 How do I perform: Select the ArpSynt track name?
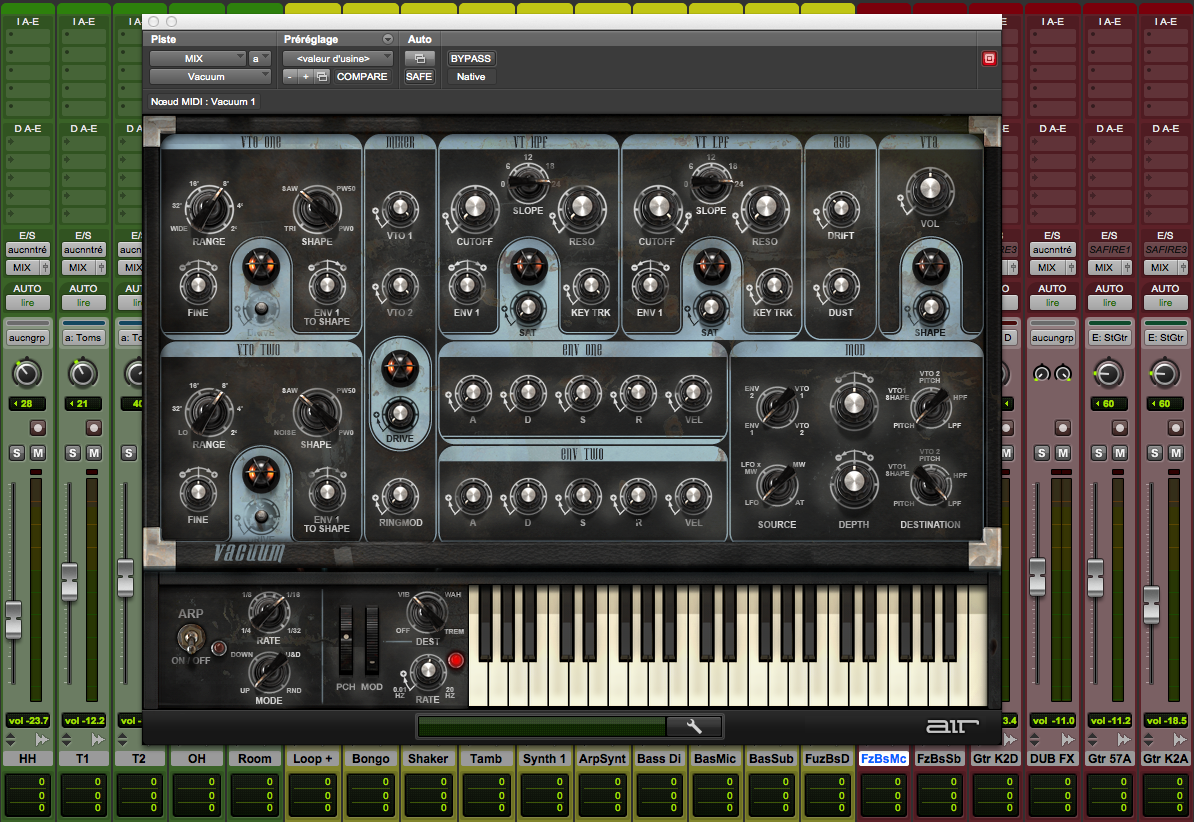click(x=602, y=759)
